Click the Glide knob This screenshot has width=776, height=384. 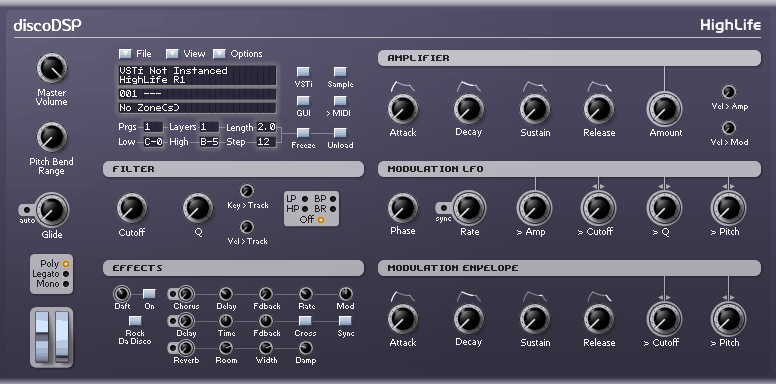[x=51, y=210]
